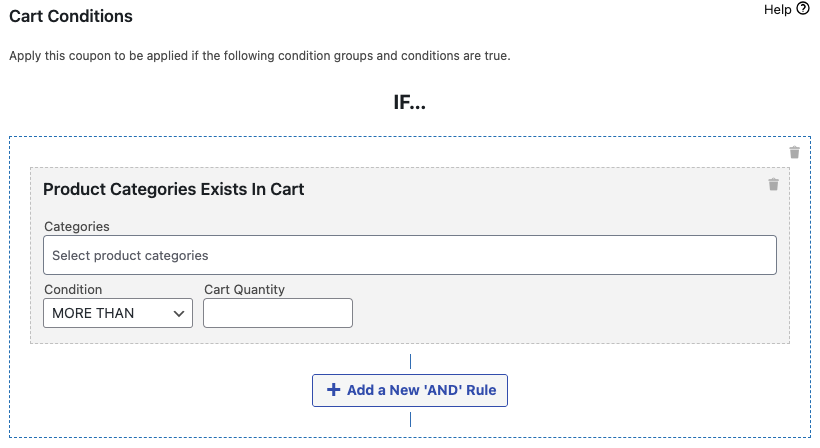Click the chevron arrow of the Condition select
Screen dimensions: 820x448
180,313
